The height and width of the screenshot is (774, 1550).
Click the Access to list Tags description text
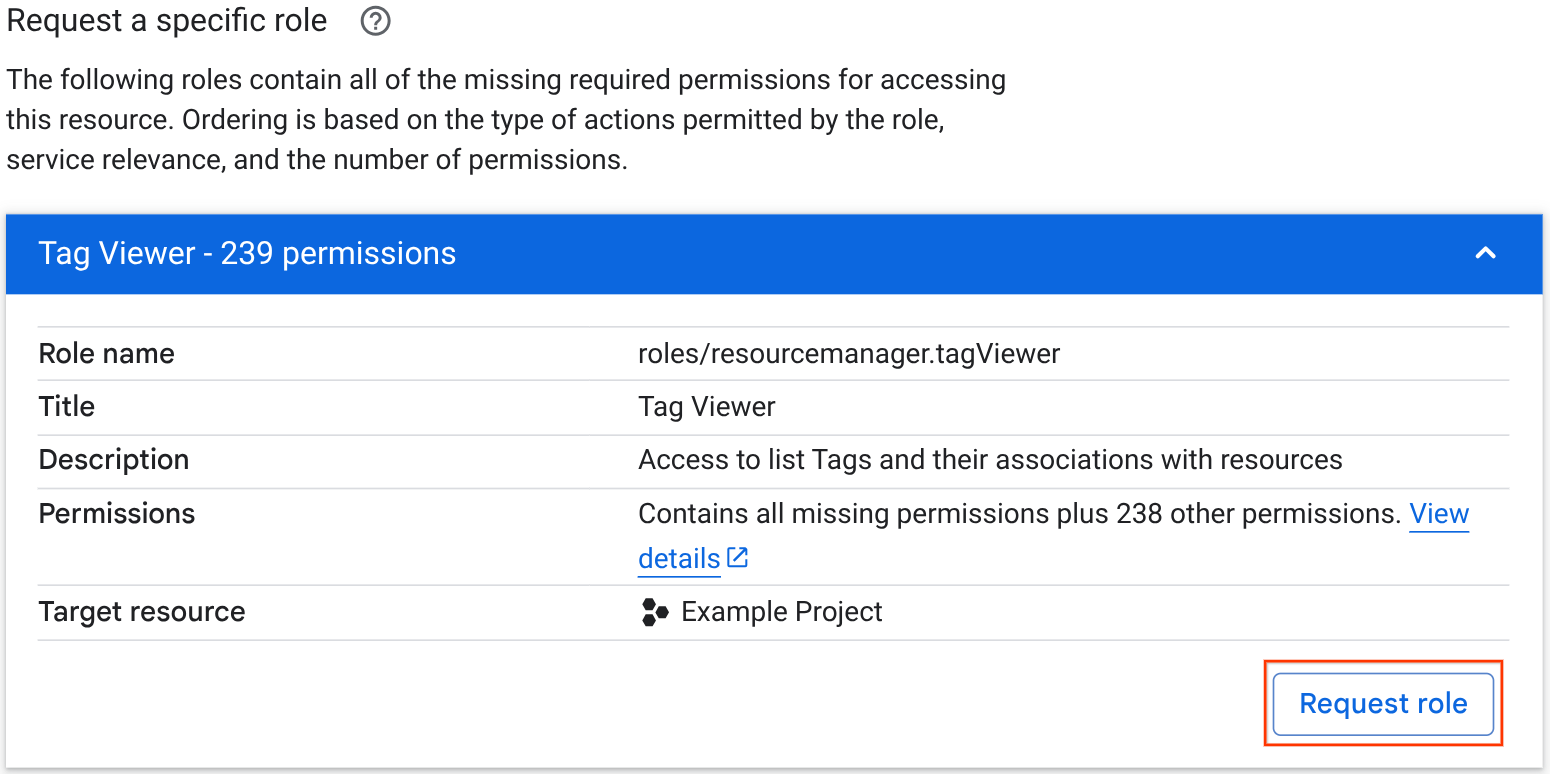pos(989,460)
